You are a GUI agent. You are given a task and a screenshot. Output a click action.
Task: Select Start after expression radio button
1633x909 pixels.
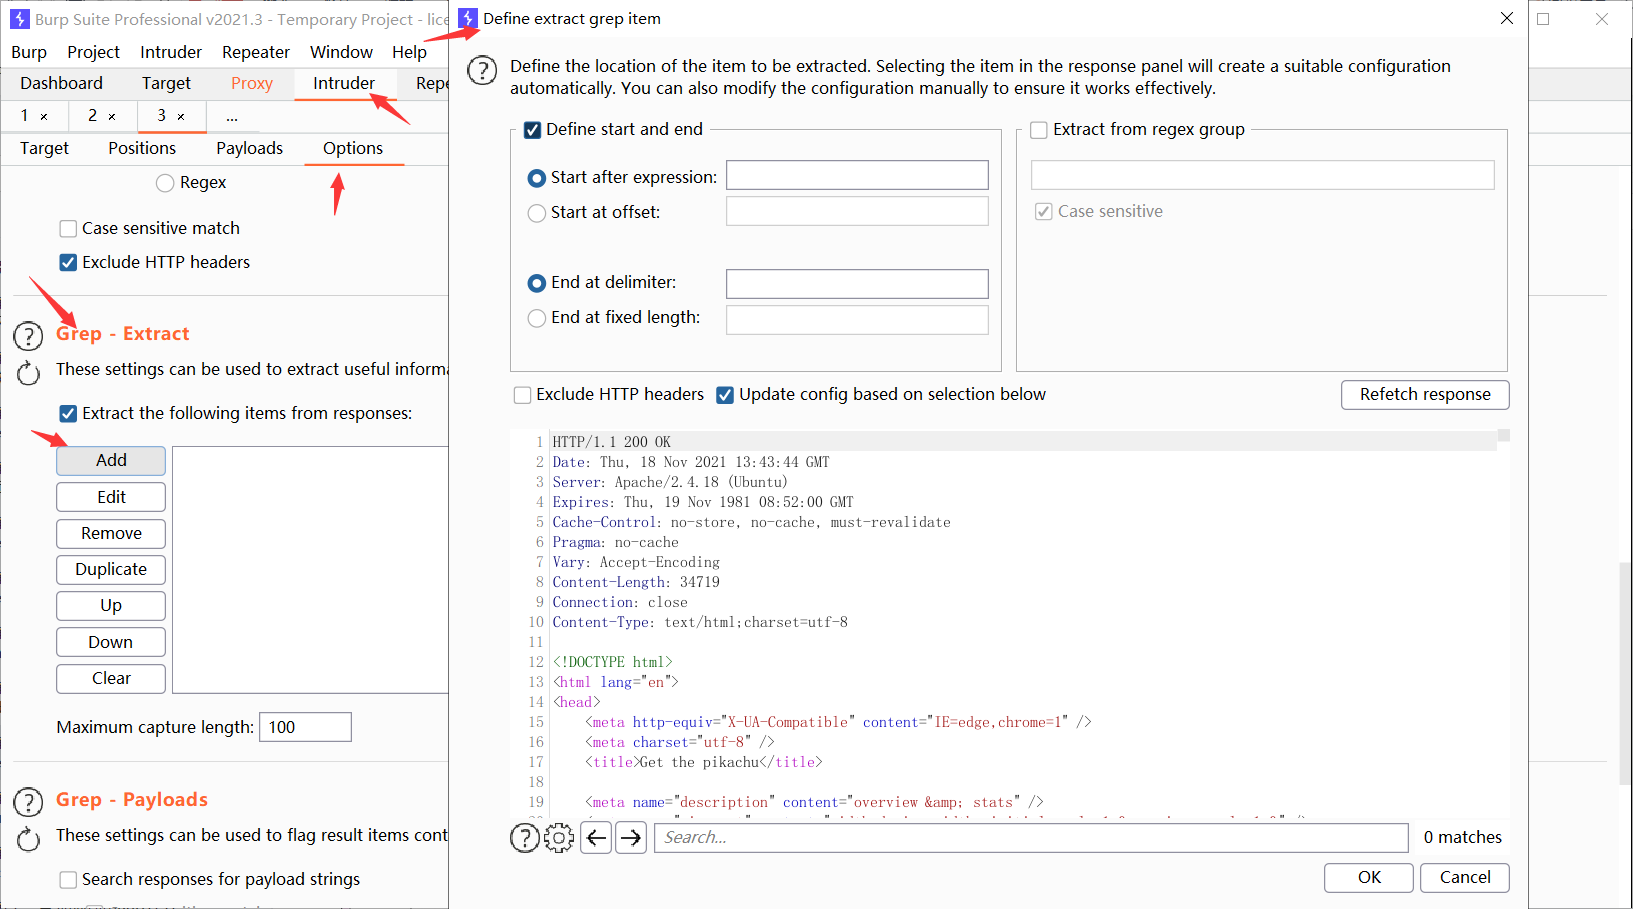tap(537, 178)
